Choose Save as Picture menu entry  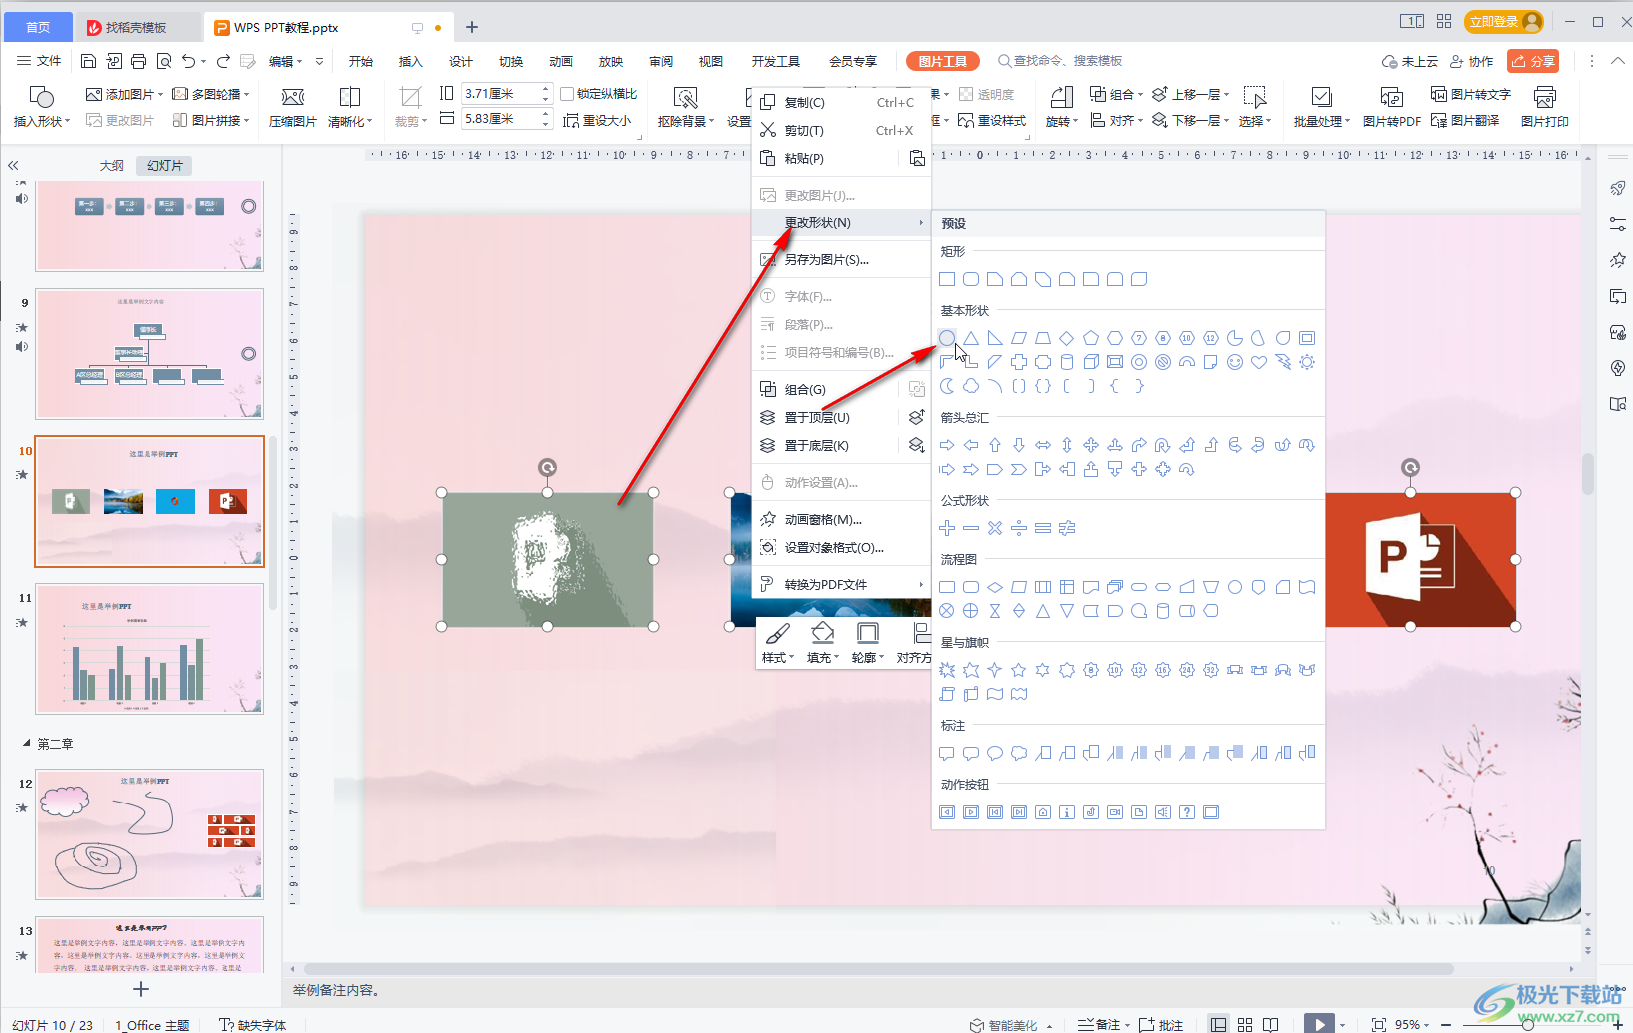point(842,259)
